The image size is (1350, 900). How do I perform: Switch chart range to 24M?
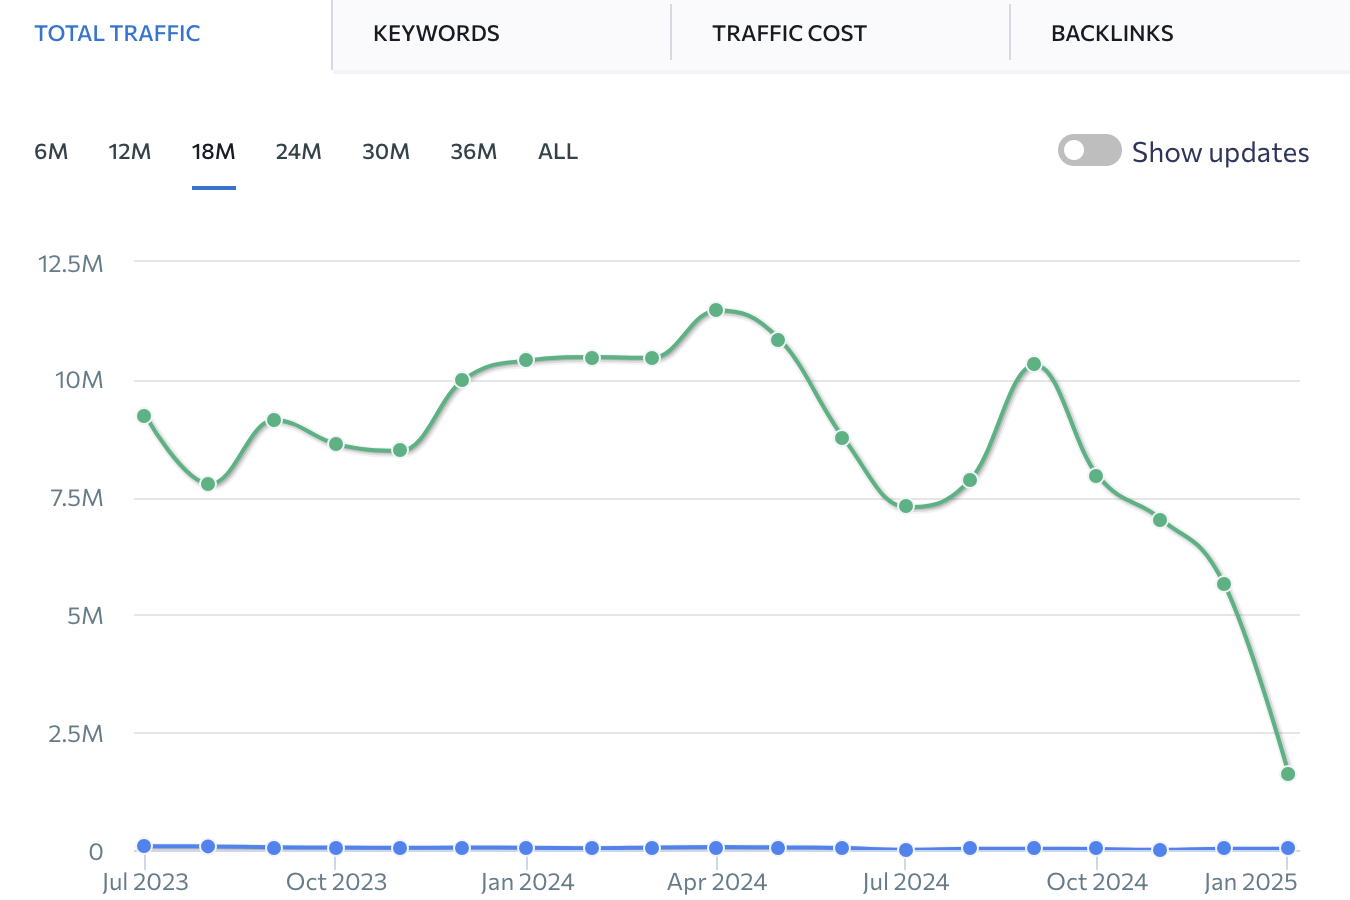coord(298,152)
